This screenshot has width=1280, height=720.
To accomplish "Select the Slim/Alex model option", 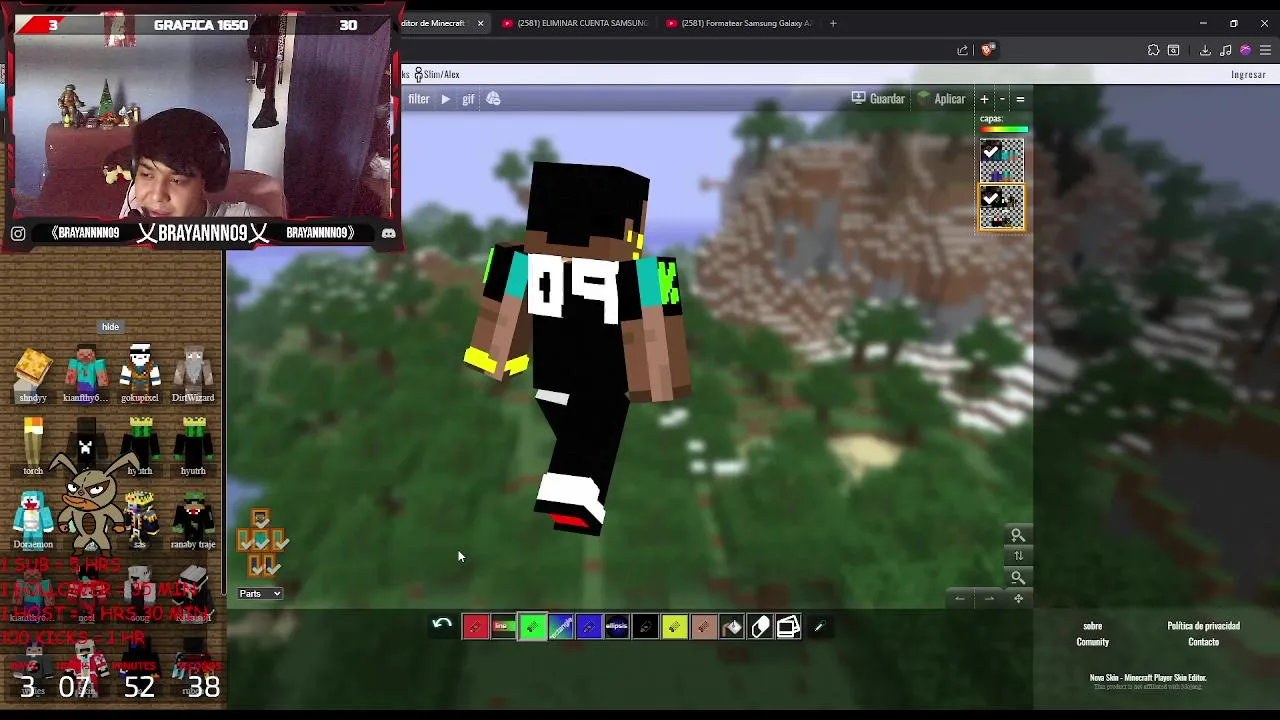I will (438, 75).
